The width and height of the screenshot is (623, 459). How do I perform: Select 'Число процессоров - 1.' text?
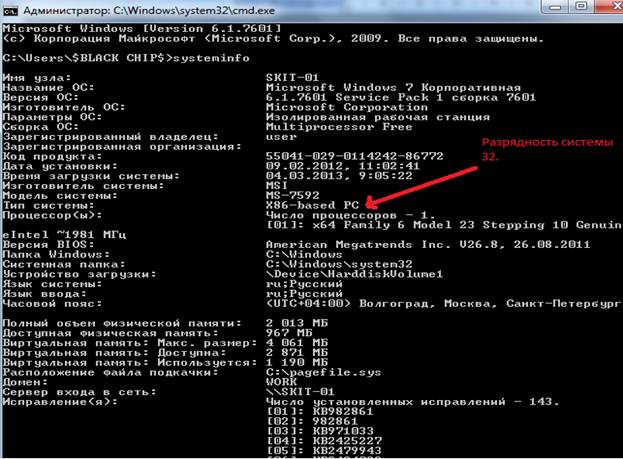(x=350, y=215)
